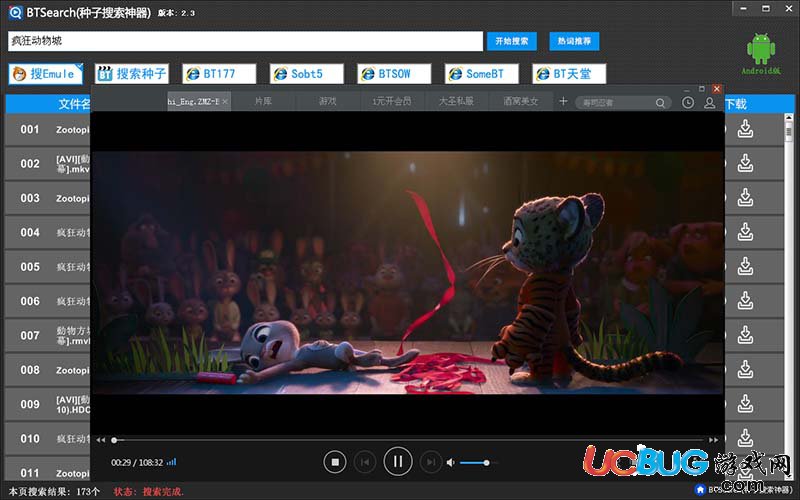Download search result row 010
This screenshot has width=800, height=500.
click(x=745, y=438)
